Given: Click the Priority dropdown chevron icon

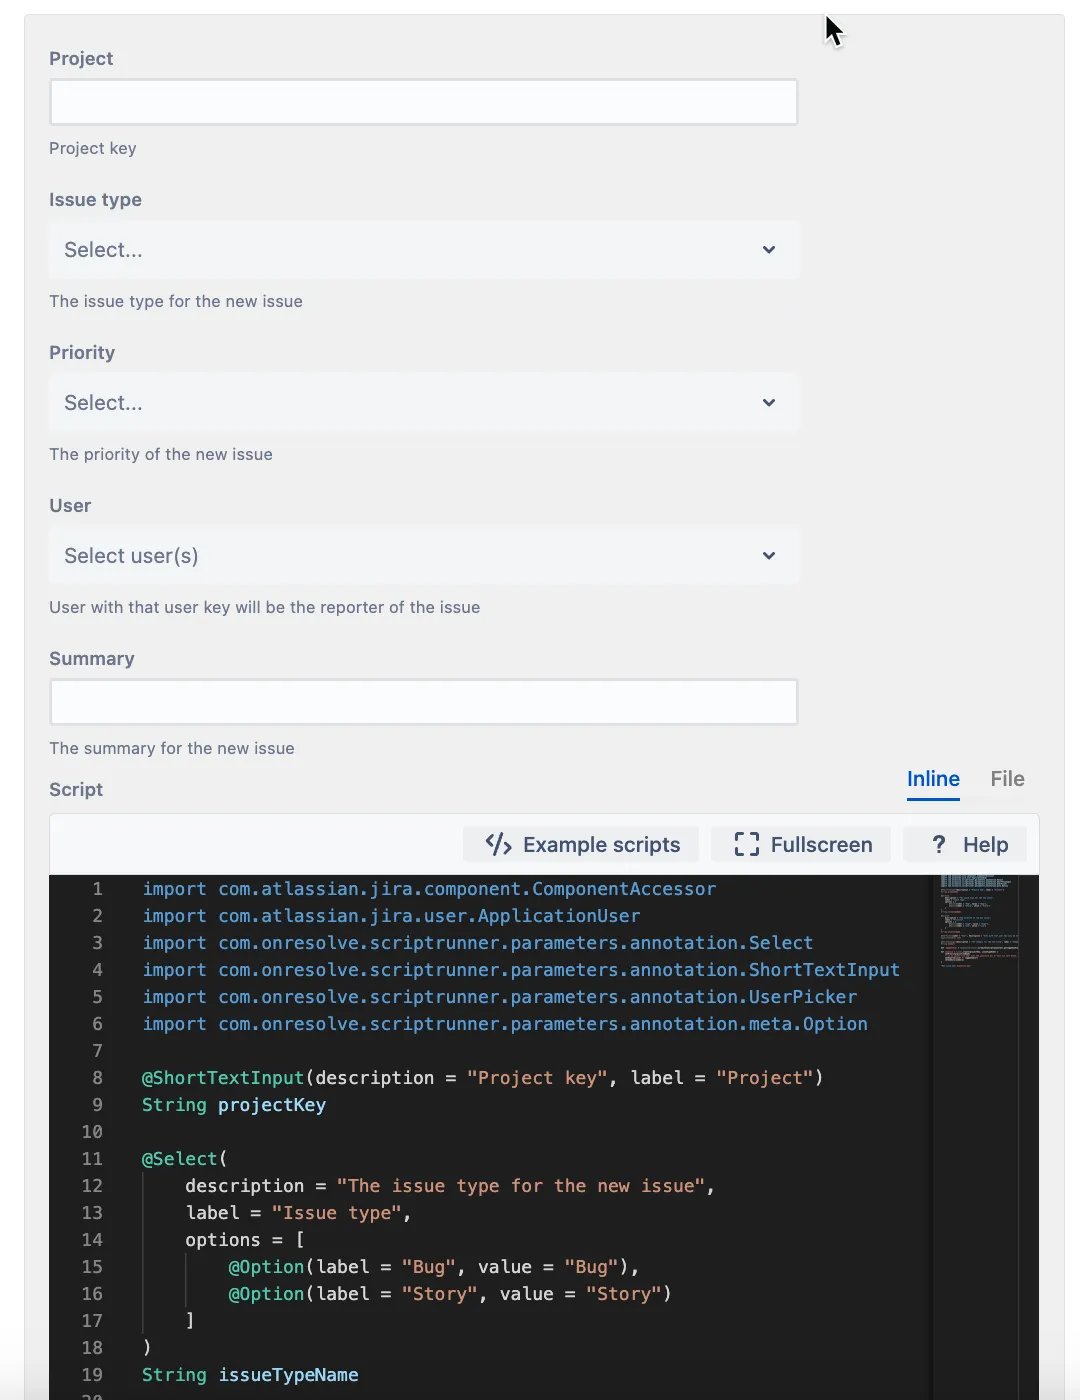Looking at the screenshot, I should click(x=769, y=403).
